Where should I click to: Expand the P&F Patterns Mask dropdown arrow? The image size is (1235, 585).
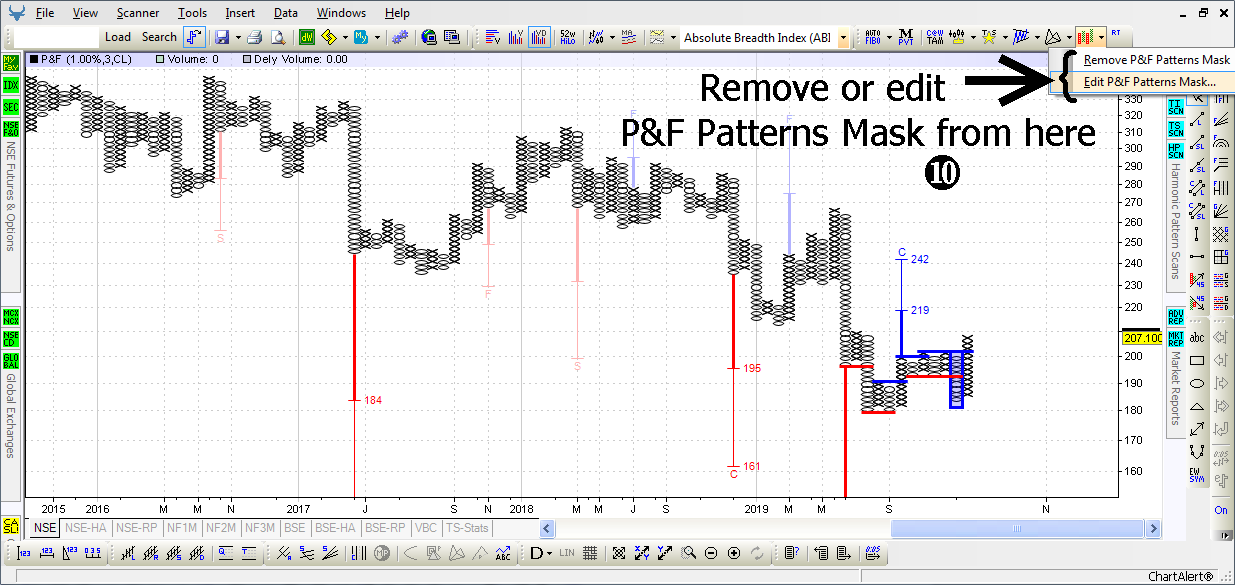pyautogui.click(x=1101, y=38)
